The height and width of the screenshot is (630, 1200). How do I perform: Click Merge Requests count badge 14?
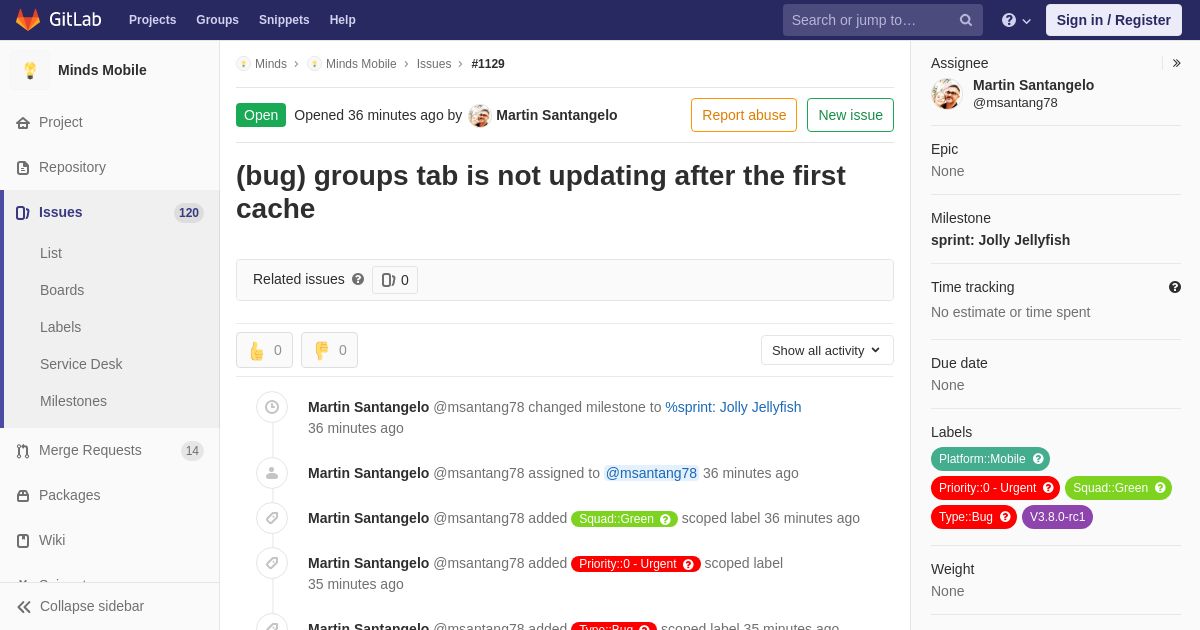click(192, 451)
